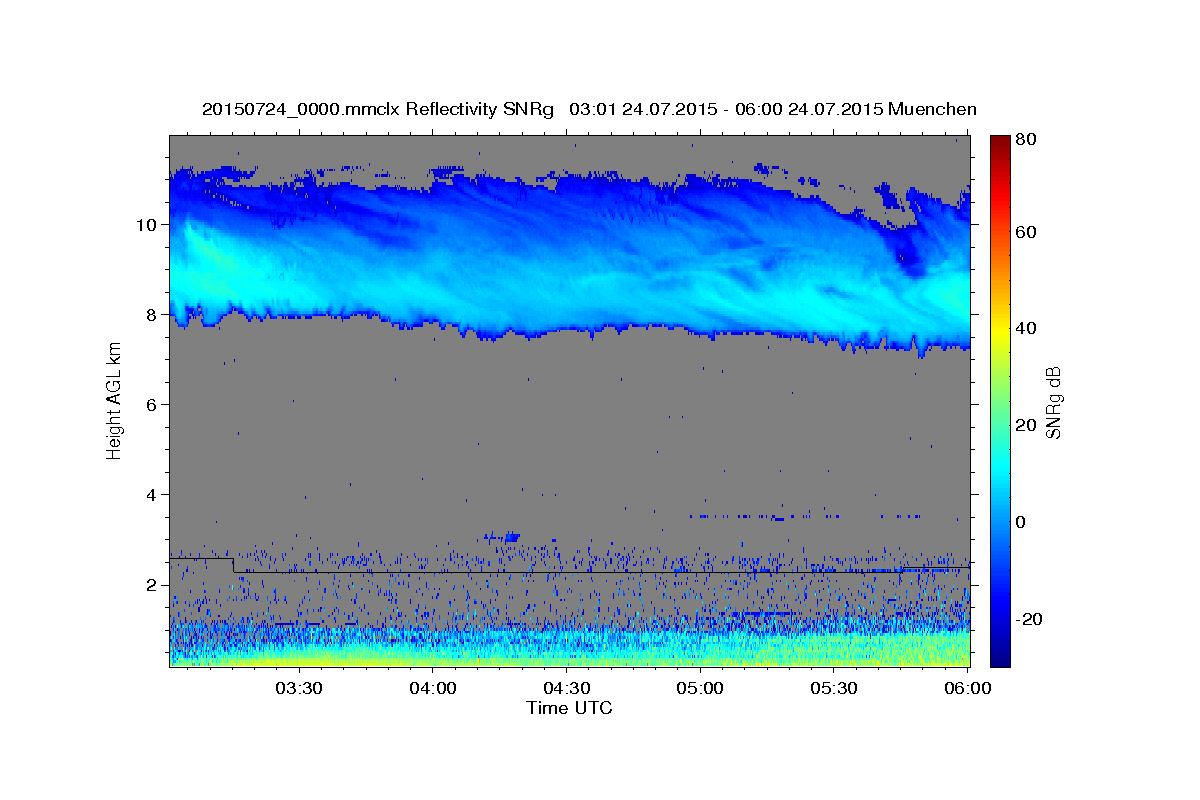Click the colorbar value 60 label

pyautogui.click(x=1025, y=232)
